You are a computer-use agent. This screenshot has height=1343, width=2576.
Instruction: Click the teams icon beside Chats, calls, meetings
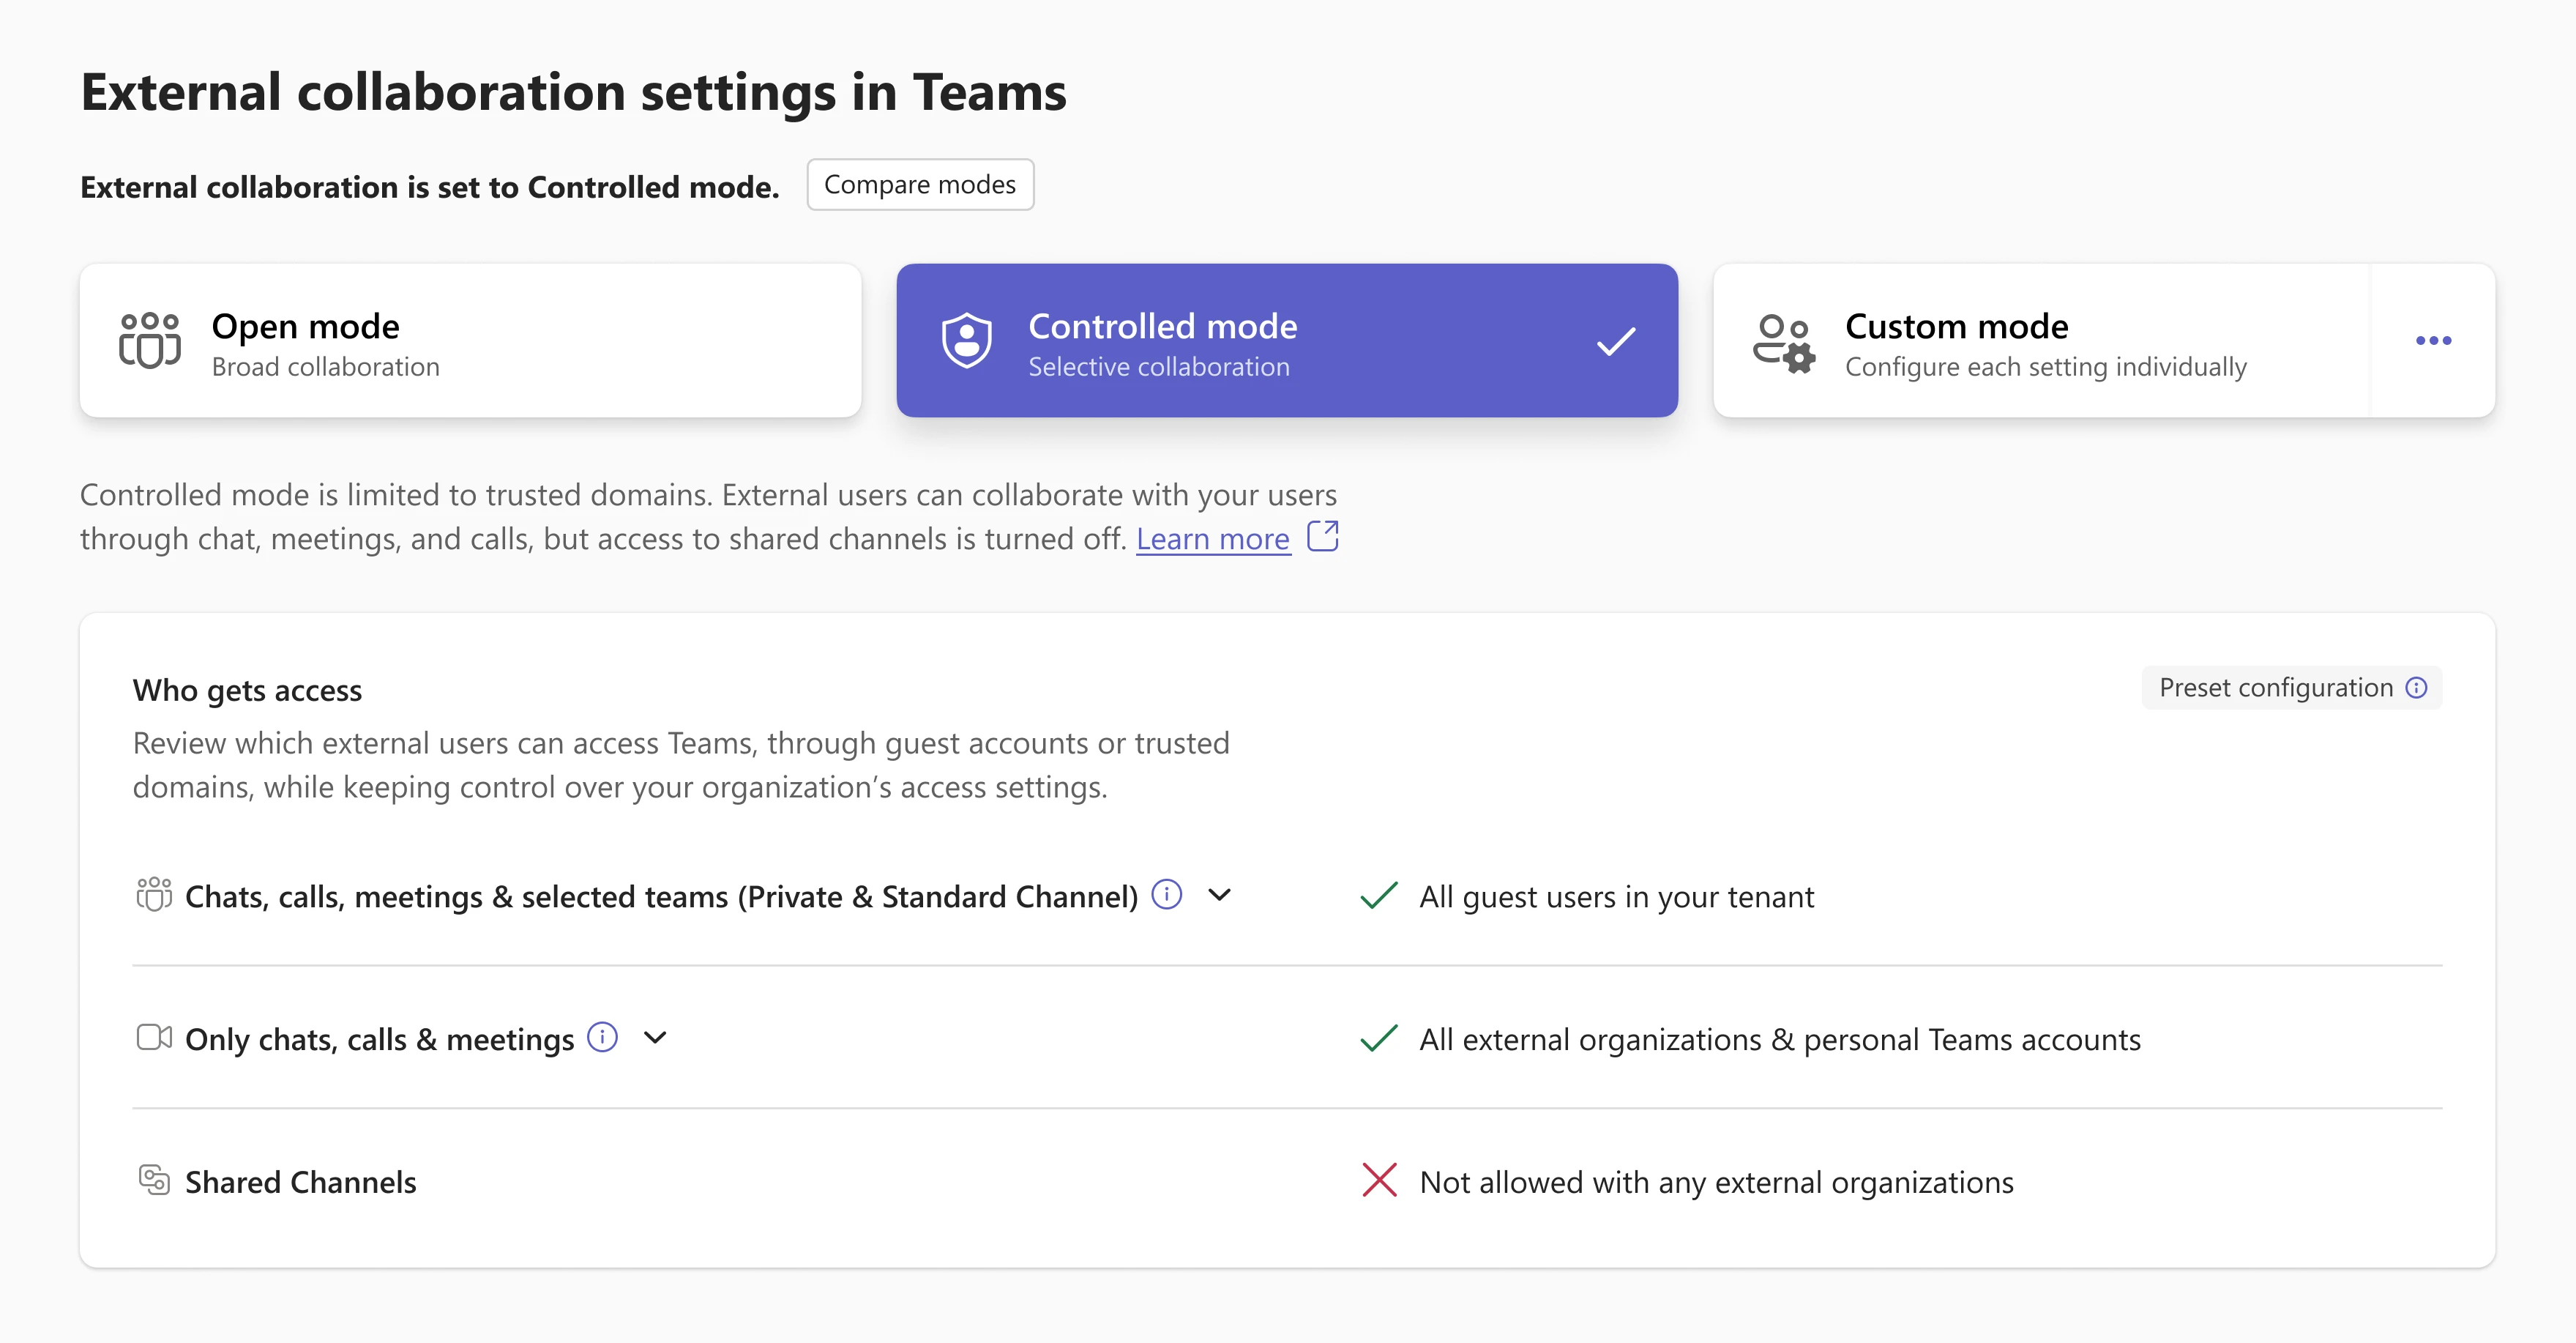[x=154, y=894]
